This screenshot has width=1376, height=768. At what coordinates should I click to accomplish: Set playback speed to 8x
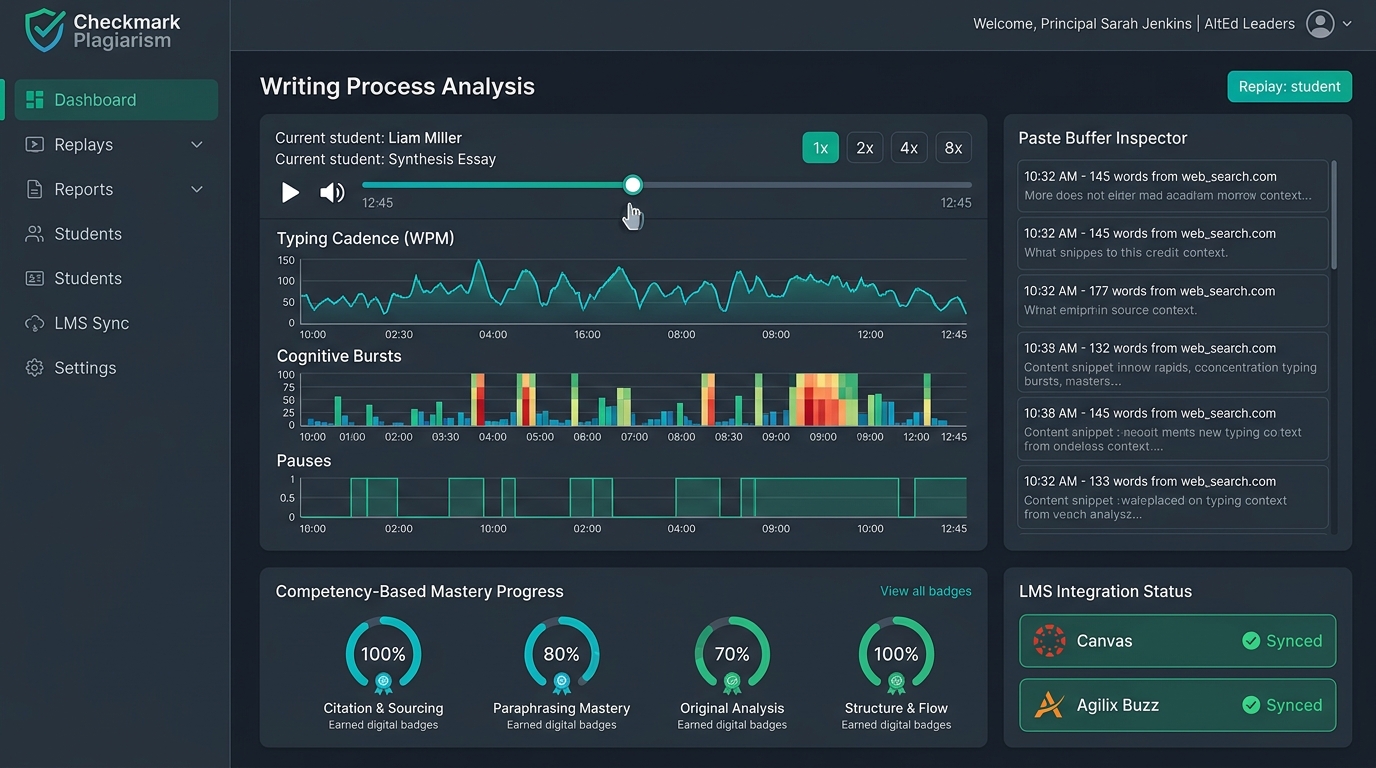[x=953, y=148]
